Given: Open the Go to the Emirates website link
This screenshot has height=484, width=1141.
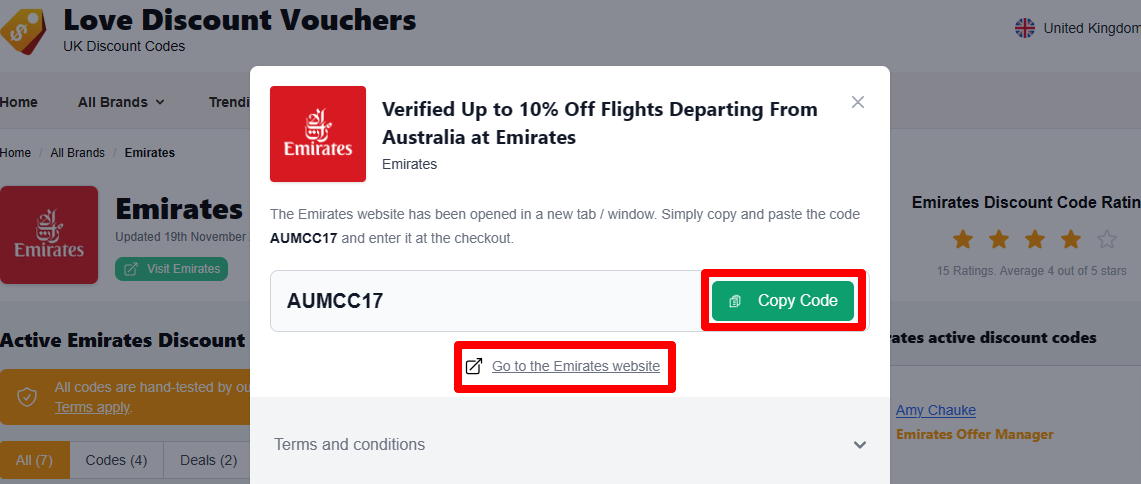Looking at the screenshot, I should (576, 366).
